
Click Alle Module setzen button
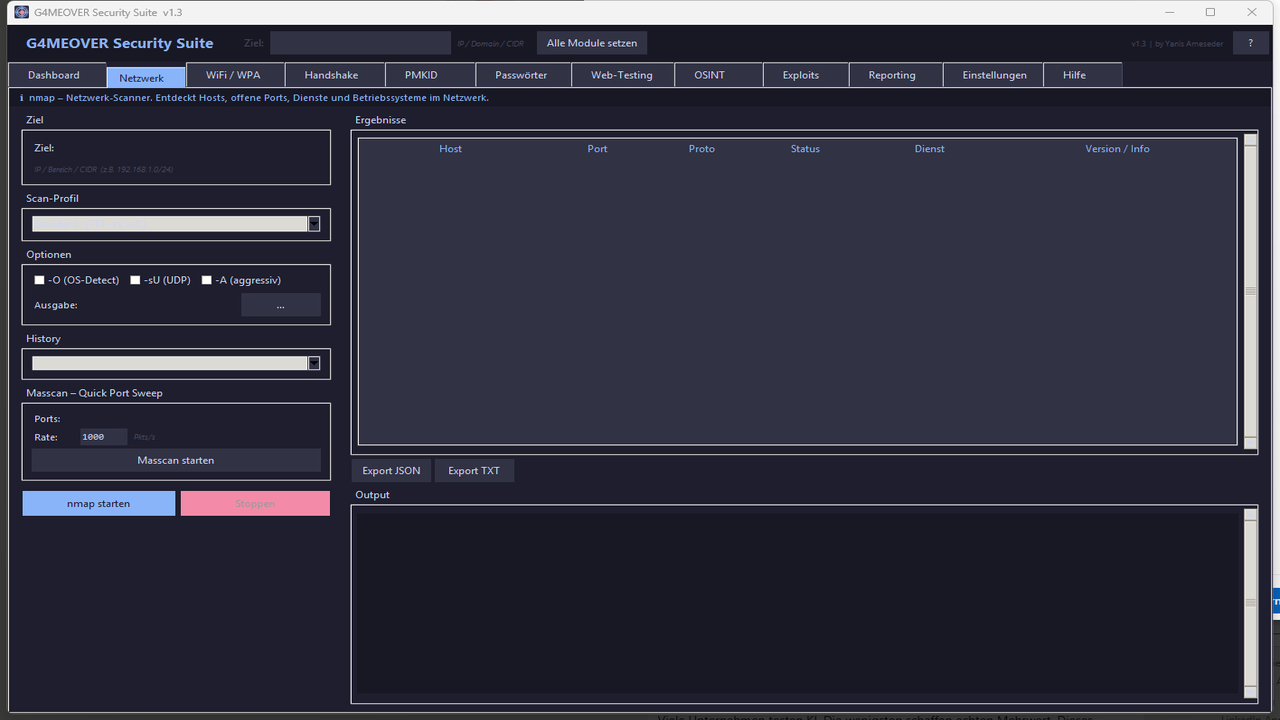click(x=592, y=43)
